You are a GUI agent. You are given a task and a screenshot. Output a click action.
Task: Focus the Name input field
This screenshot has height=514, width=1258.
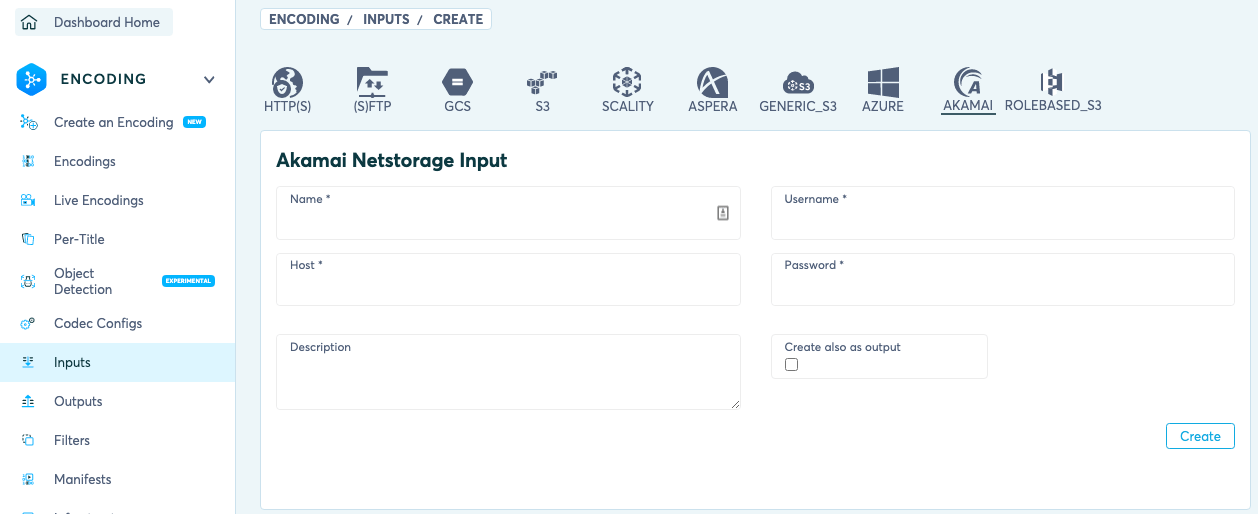[508, 213]
